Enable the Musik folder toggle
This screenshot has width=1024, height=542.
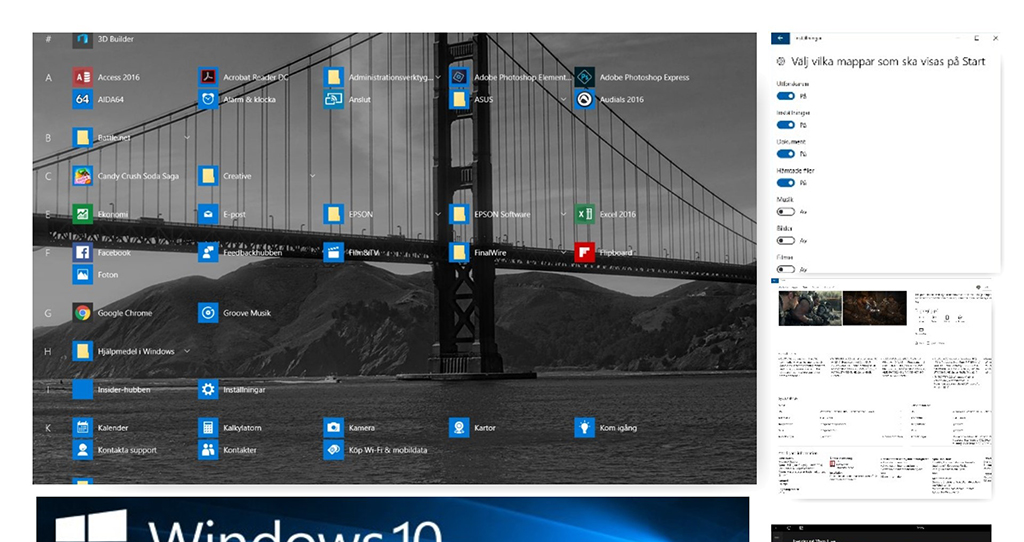coord(786,212)
